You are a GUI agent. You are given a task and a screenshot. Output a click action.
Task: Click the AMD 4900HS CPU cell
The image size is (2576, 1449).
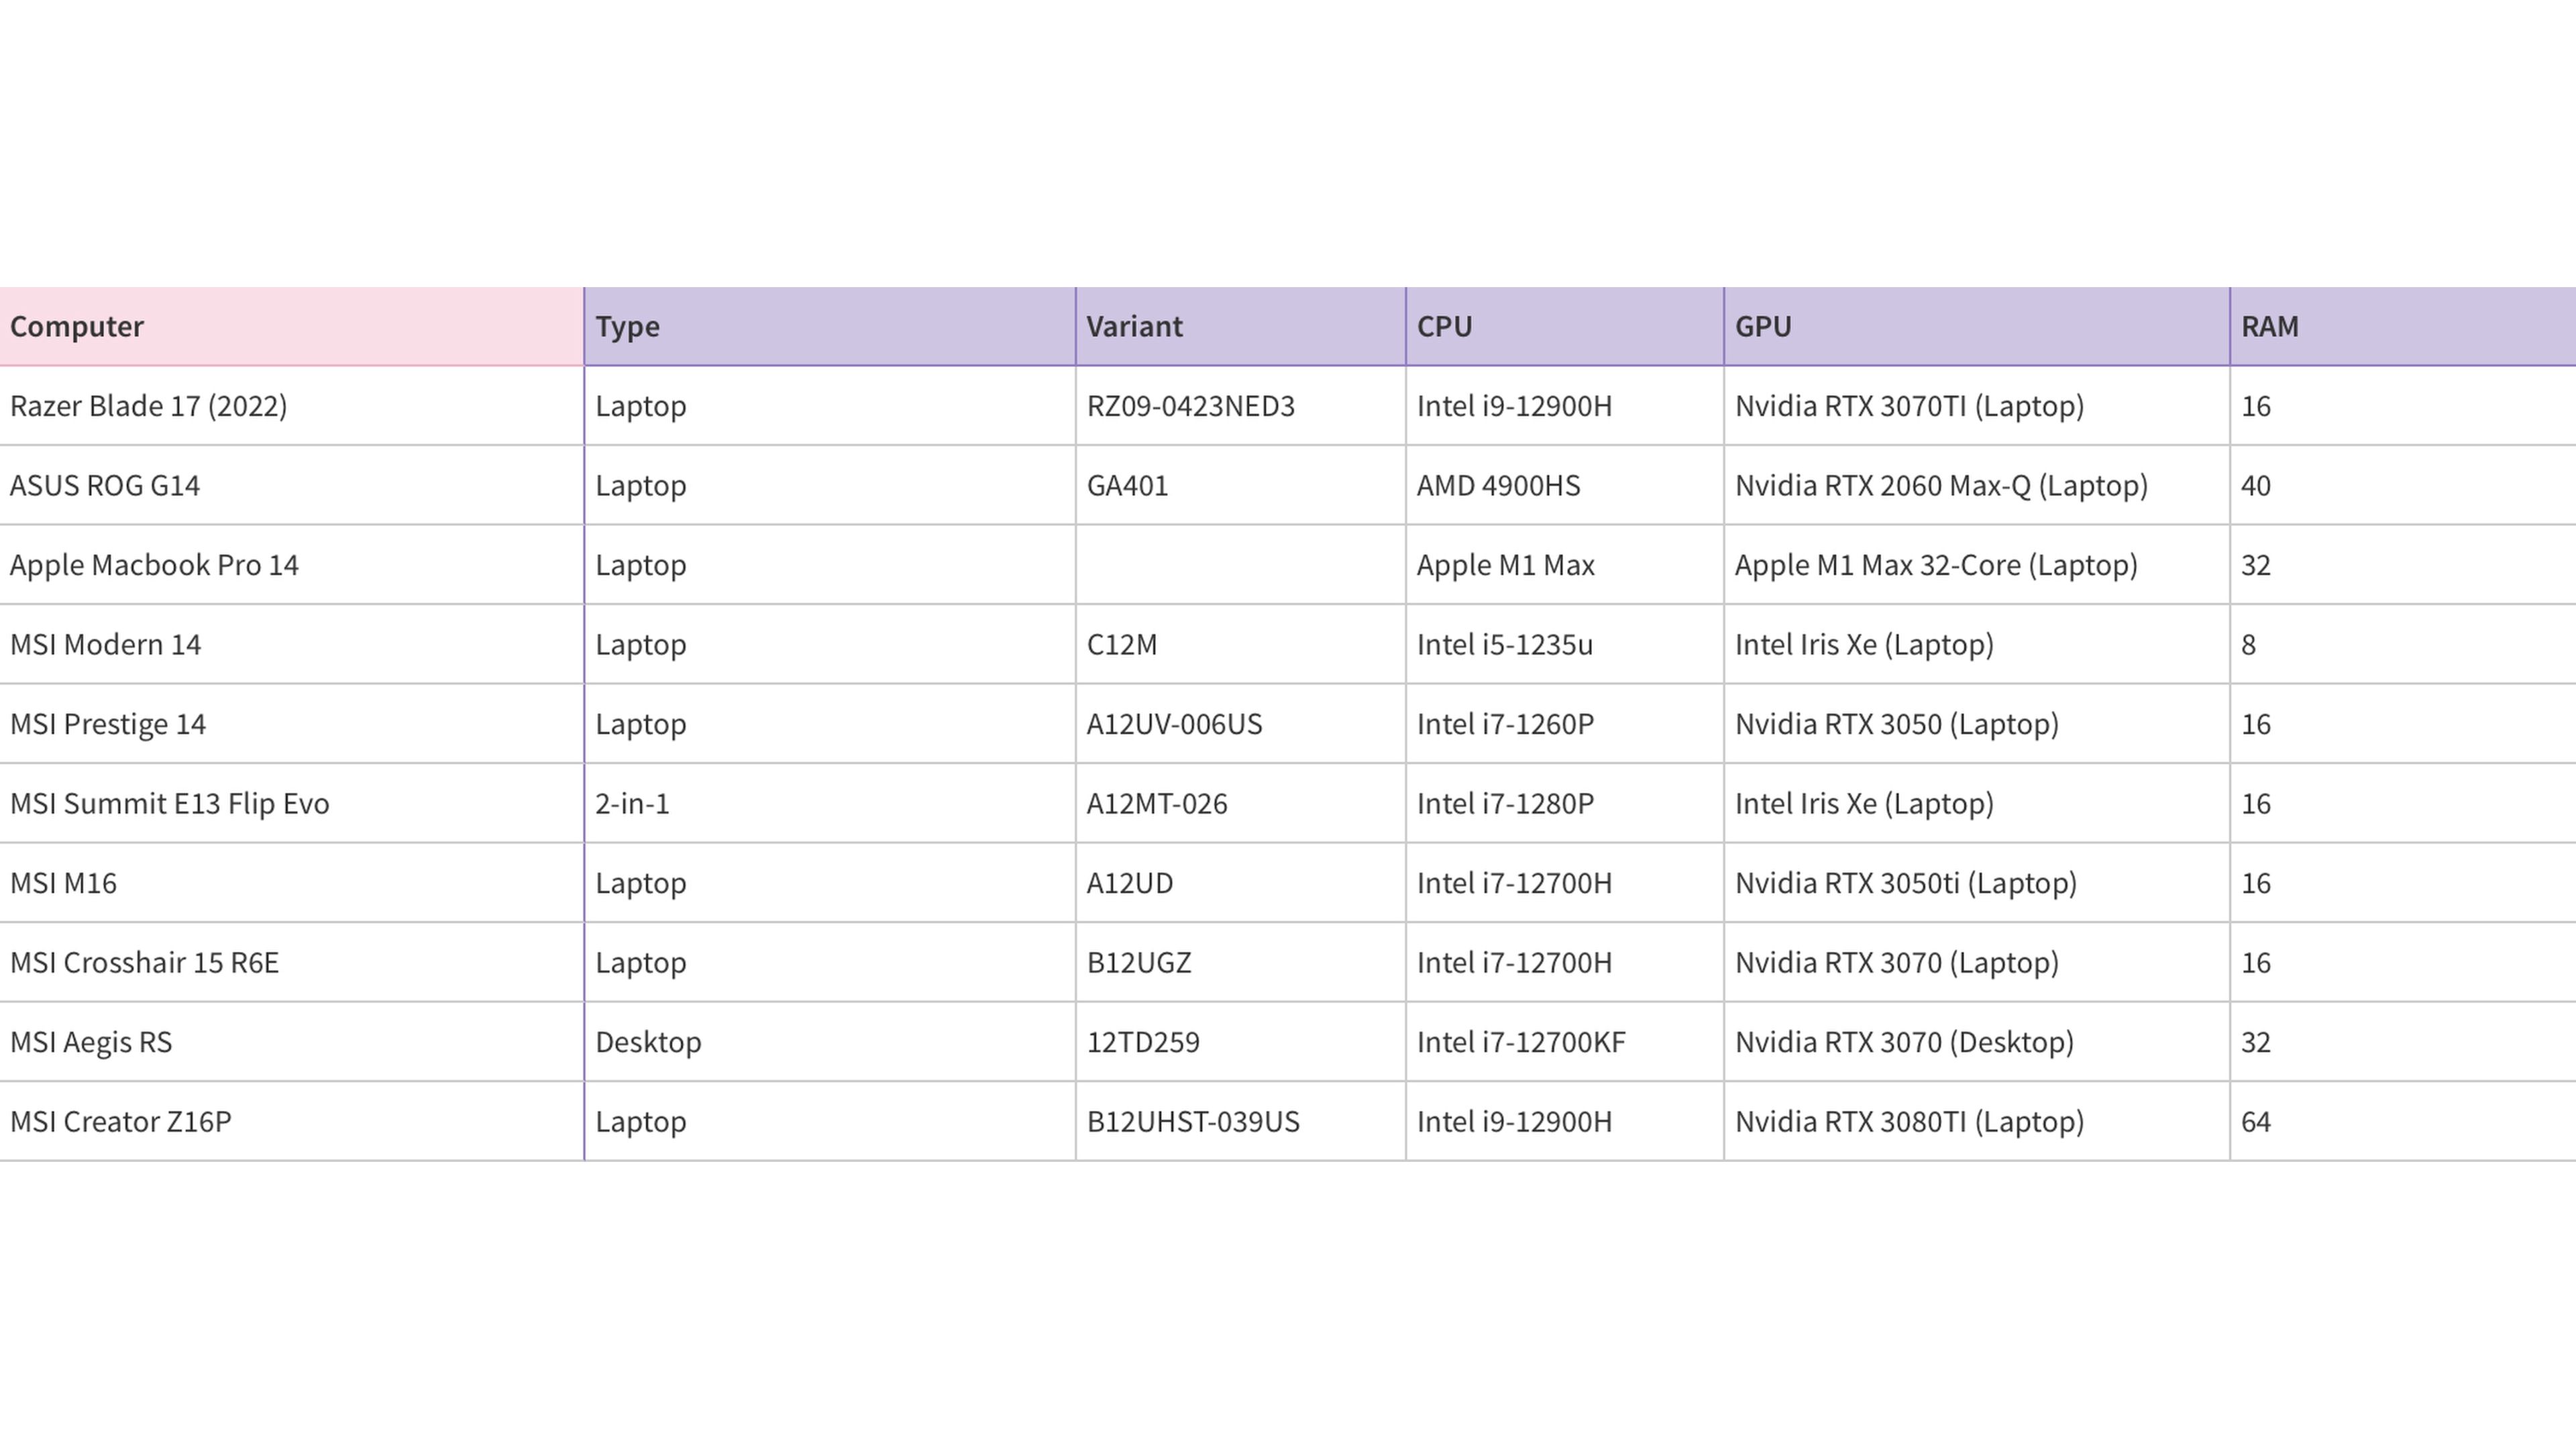click(x=1565, y=485)
